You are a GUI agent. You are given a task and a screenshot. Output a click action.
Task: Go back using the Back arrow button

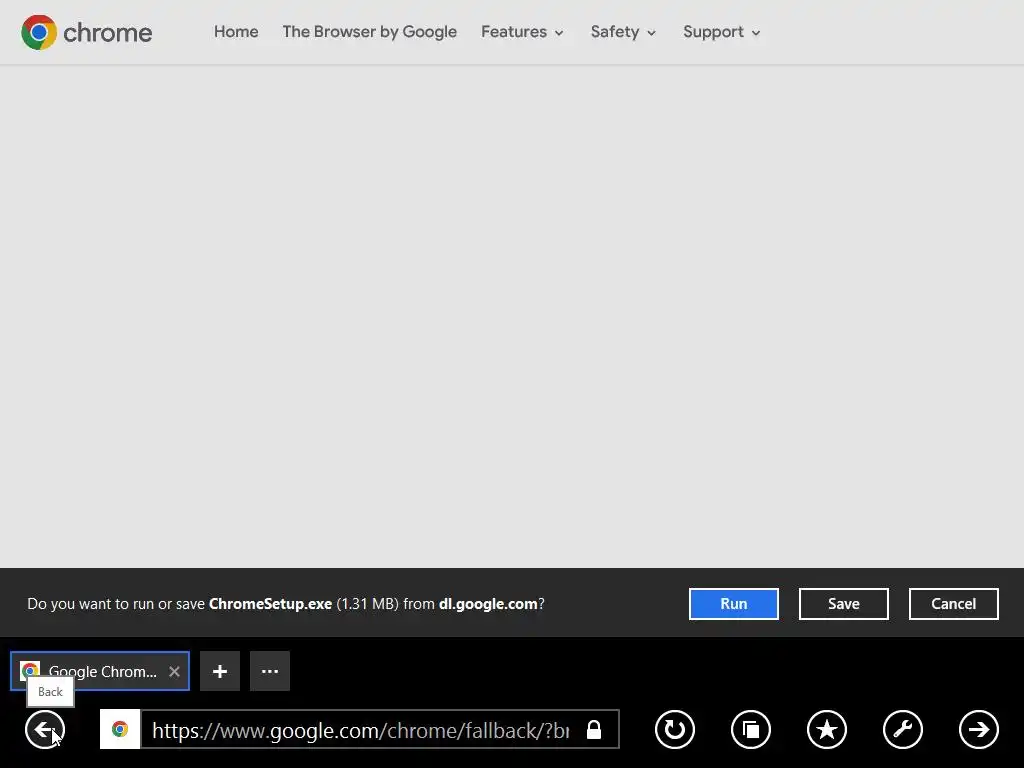point(45,729)
